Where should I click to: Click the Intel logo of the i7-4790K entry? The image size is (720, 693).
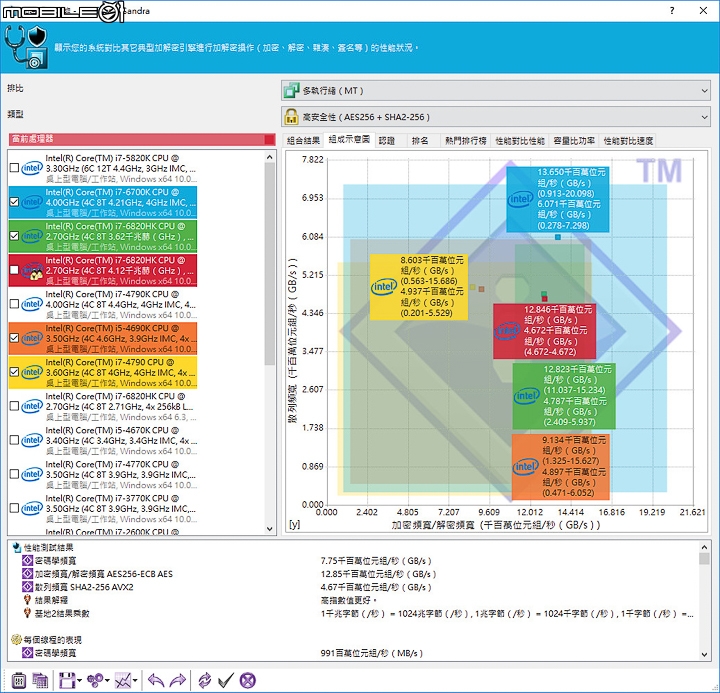32,304
